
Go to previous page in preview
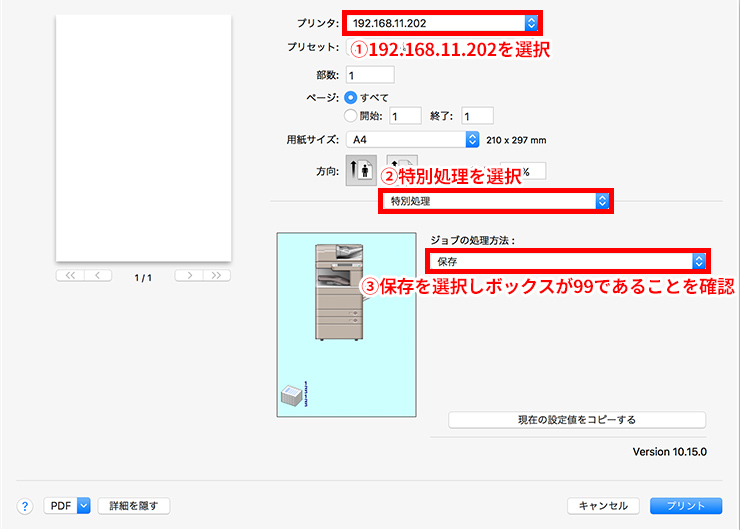coord(98,275)
